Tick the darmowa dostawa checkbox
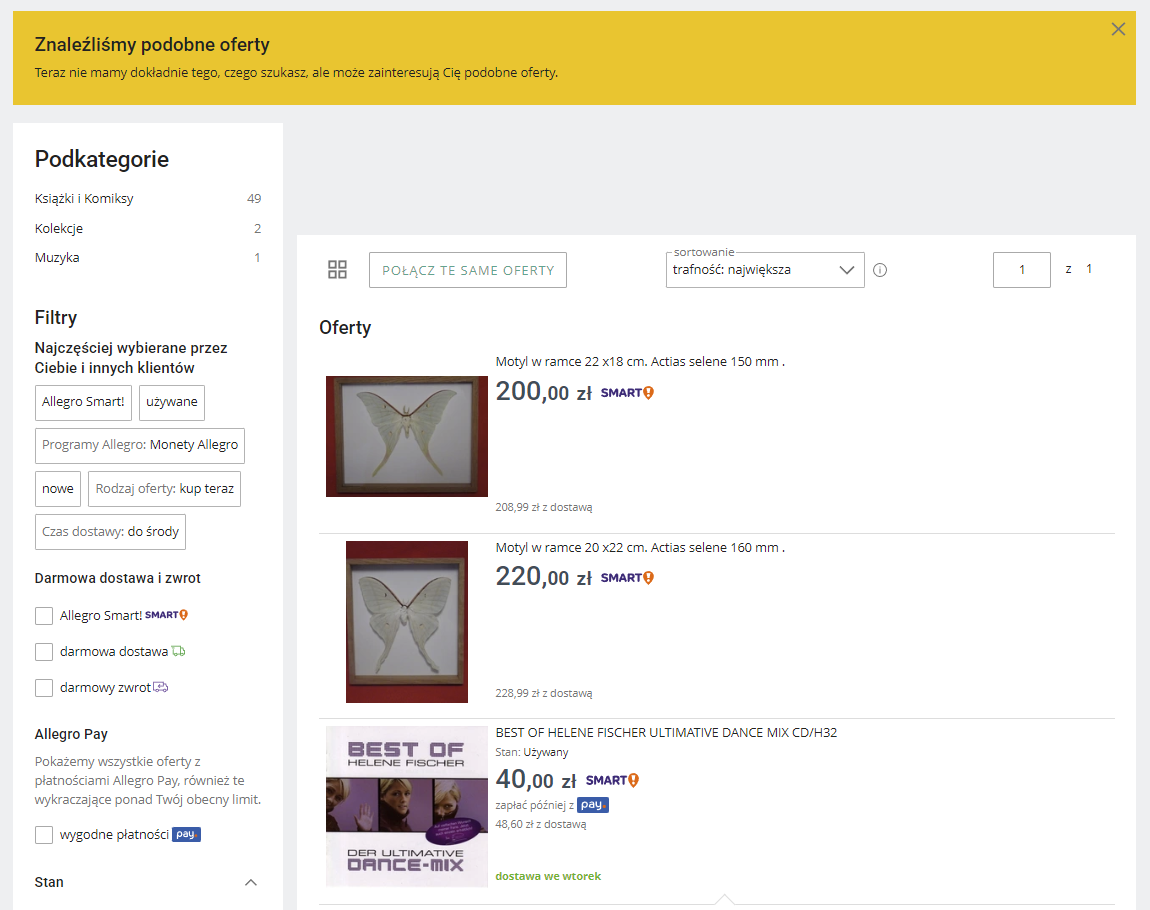 (44, 652)
